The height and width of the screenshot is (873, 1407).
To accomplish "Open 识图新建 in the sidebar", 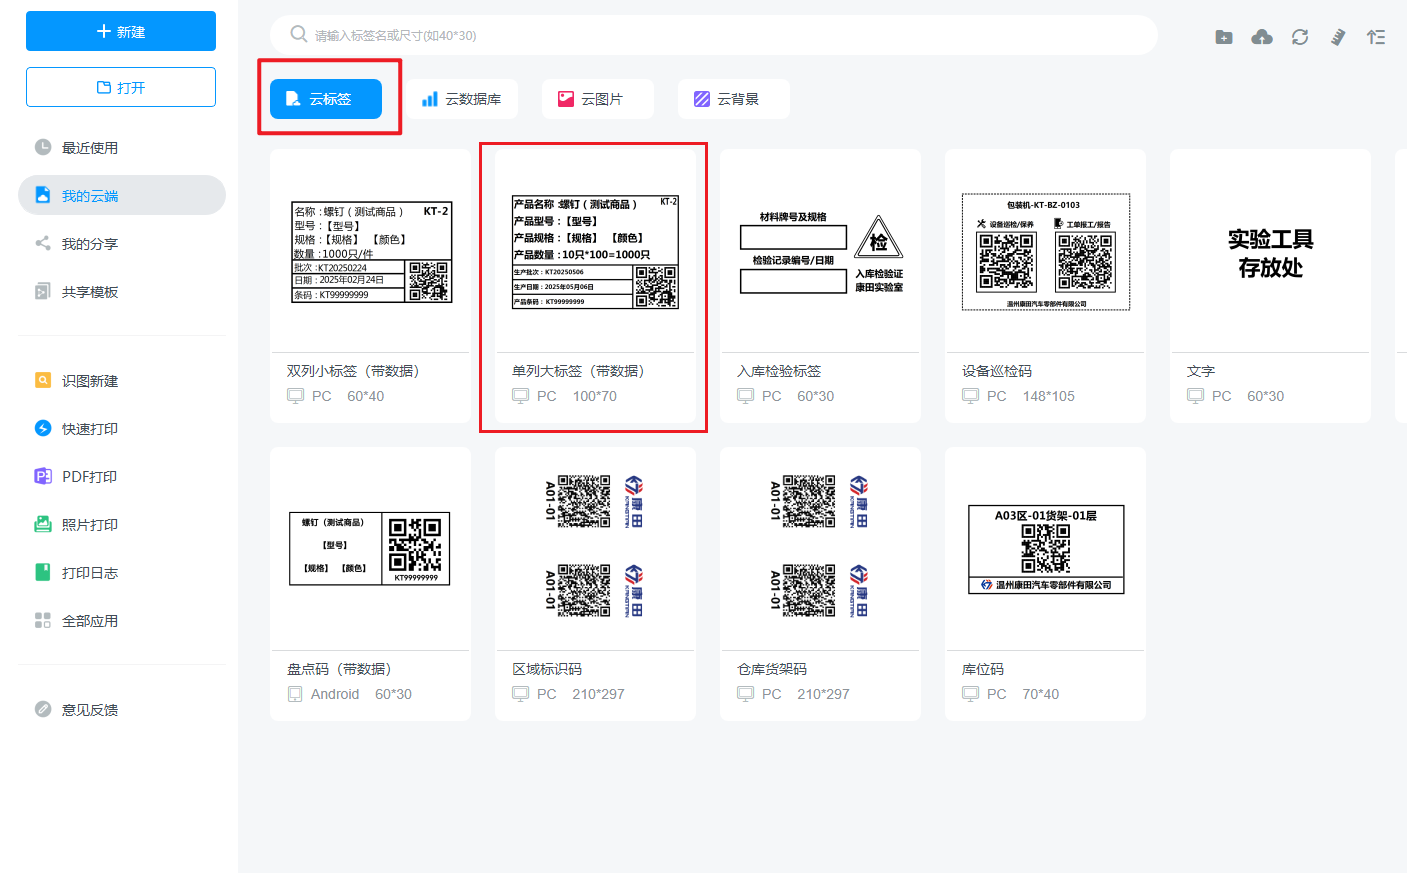I will coord(89,381).
